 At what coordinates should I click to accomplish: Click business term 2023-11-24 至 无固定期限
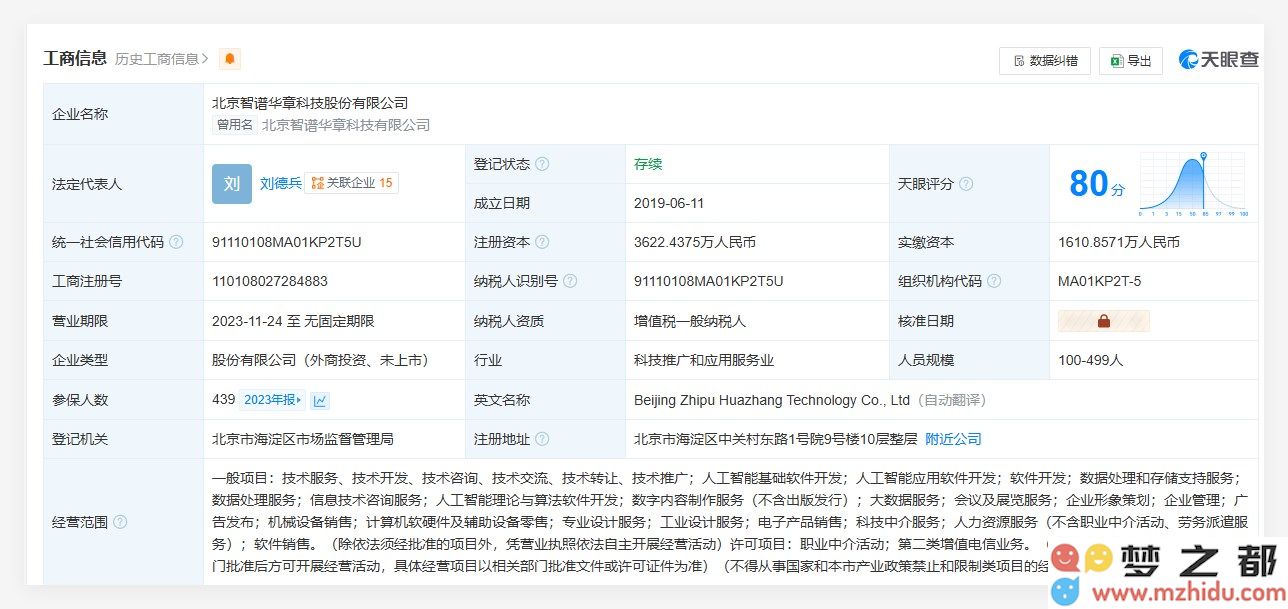tap(293, 321)
